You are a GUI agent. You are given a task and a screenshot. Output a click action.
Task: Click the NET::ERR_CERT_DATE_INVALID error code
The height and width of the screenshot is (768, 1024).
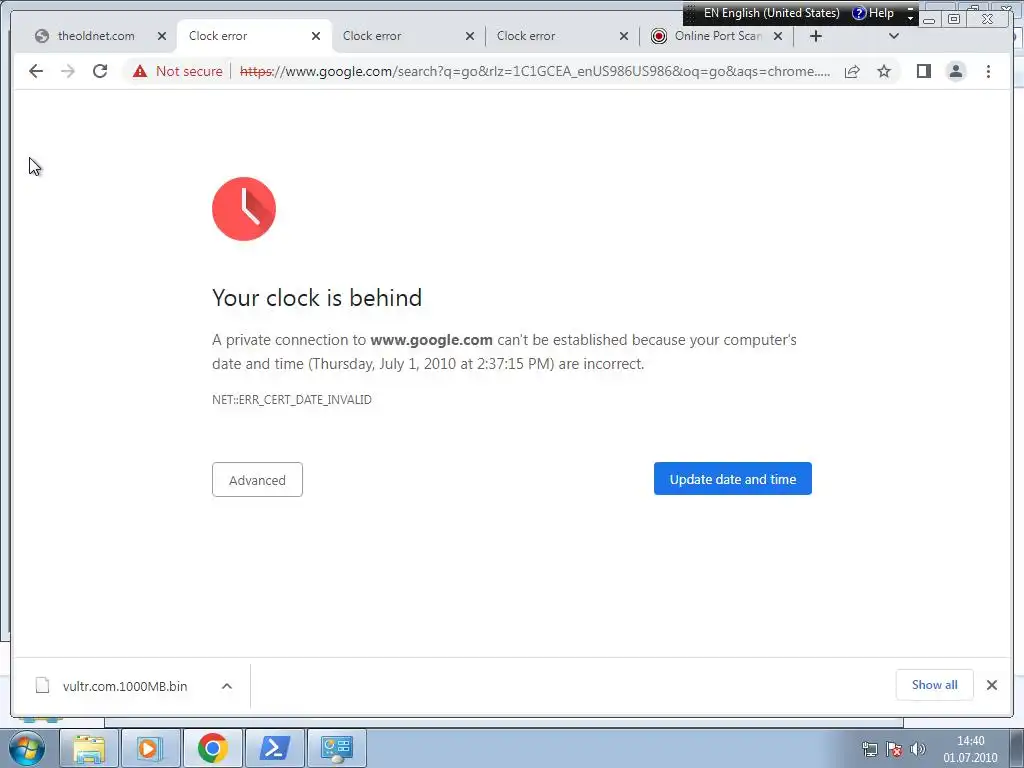292,400
